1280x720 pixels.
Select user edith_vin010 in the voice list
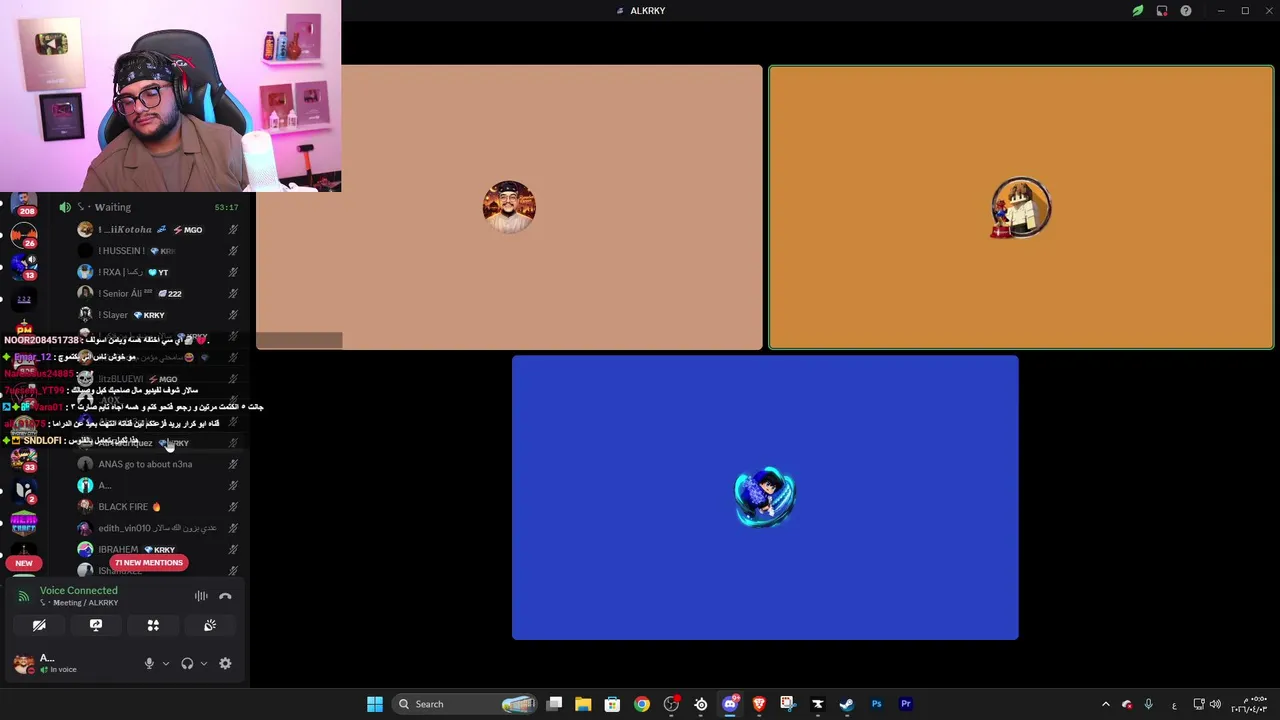(x=157, y=528)
